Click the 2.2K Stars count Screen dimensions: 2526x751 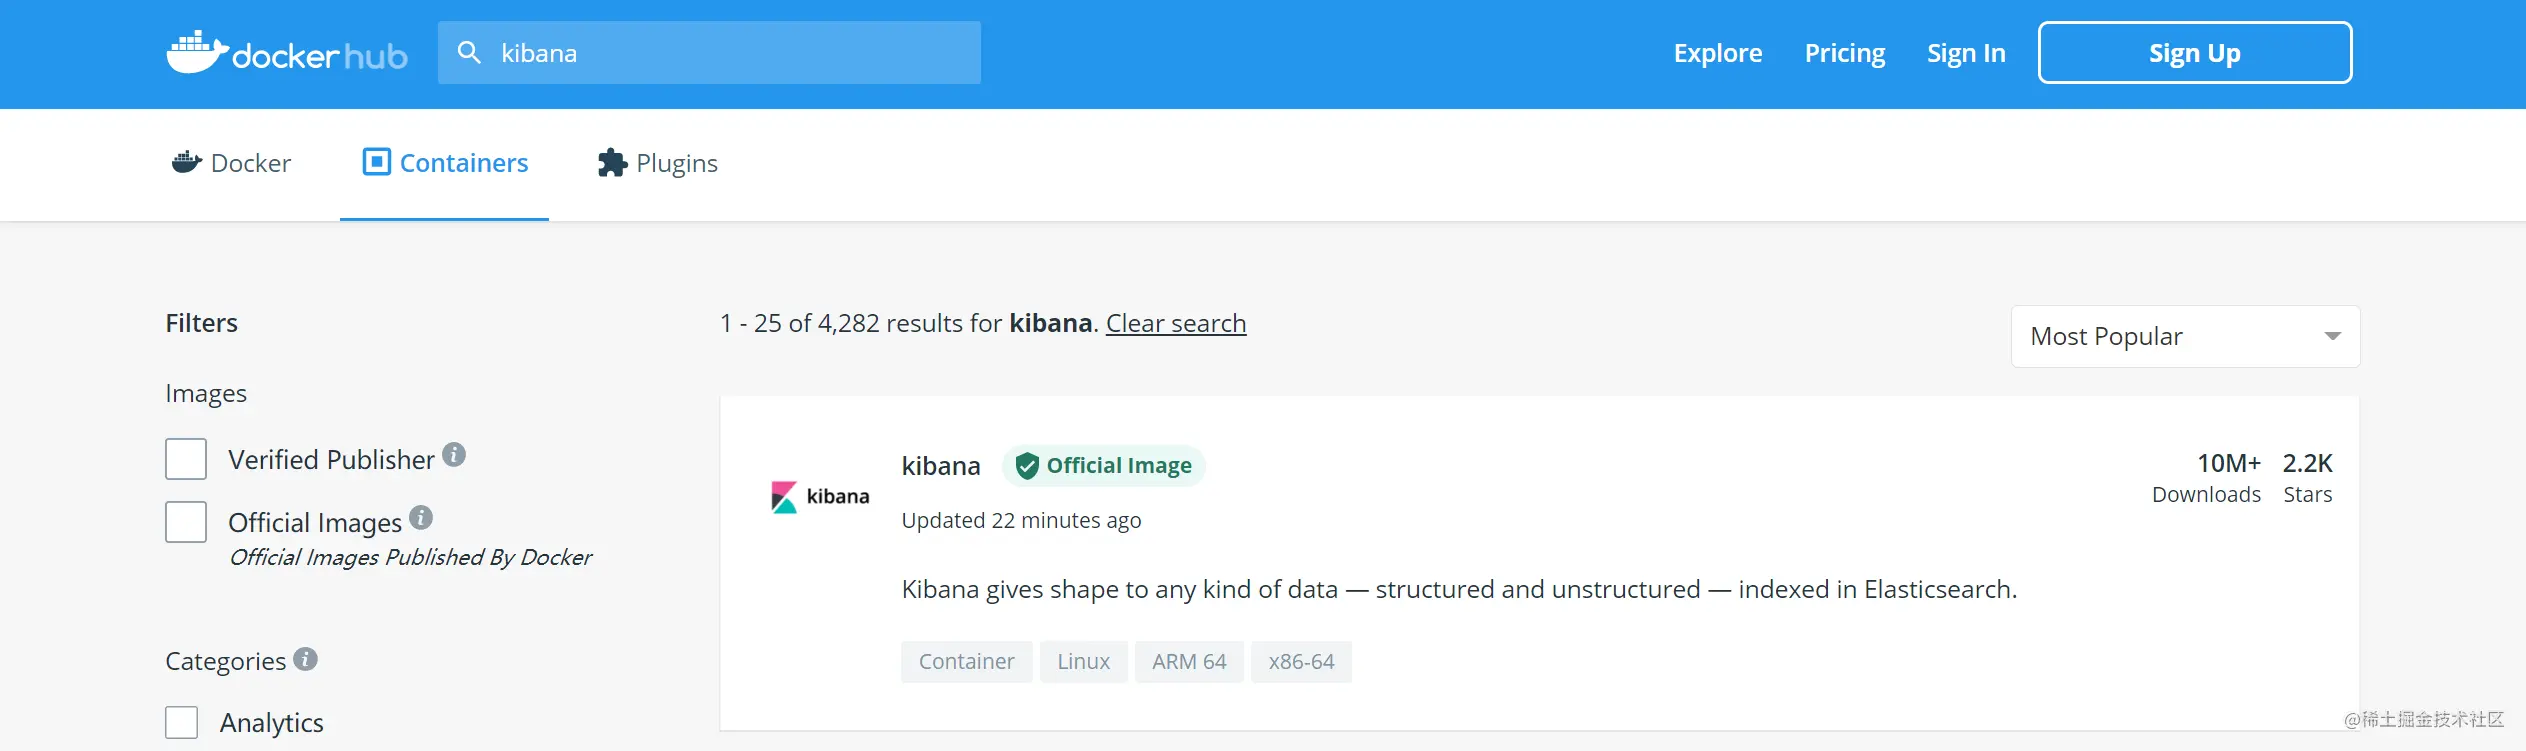coord(2308,478)
